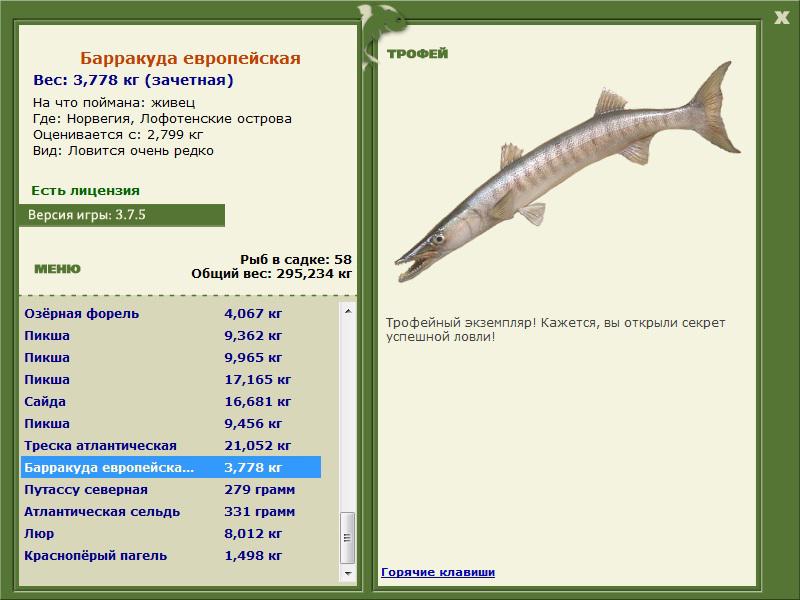Screen dimensions: 800x600
Task: Click the Где: Норвегия, Лофотенские острова line
Action: (x=162, y=118)
